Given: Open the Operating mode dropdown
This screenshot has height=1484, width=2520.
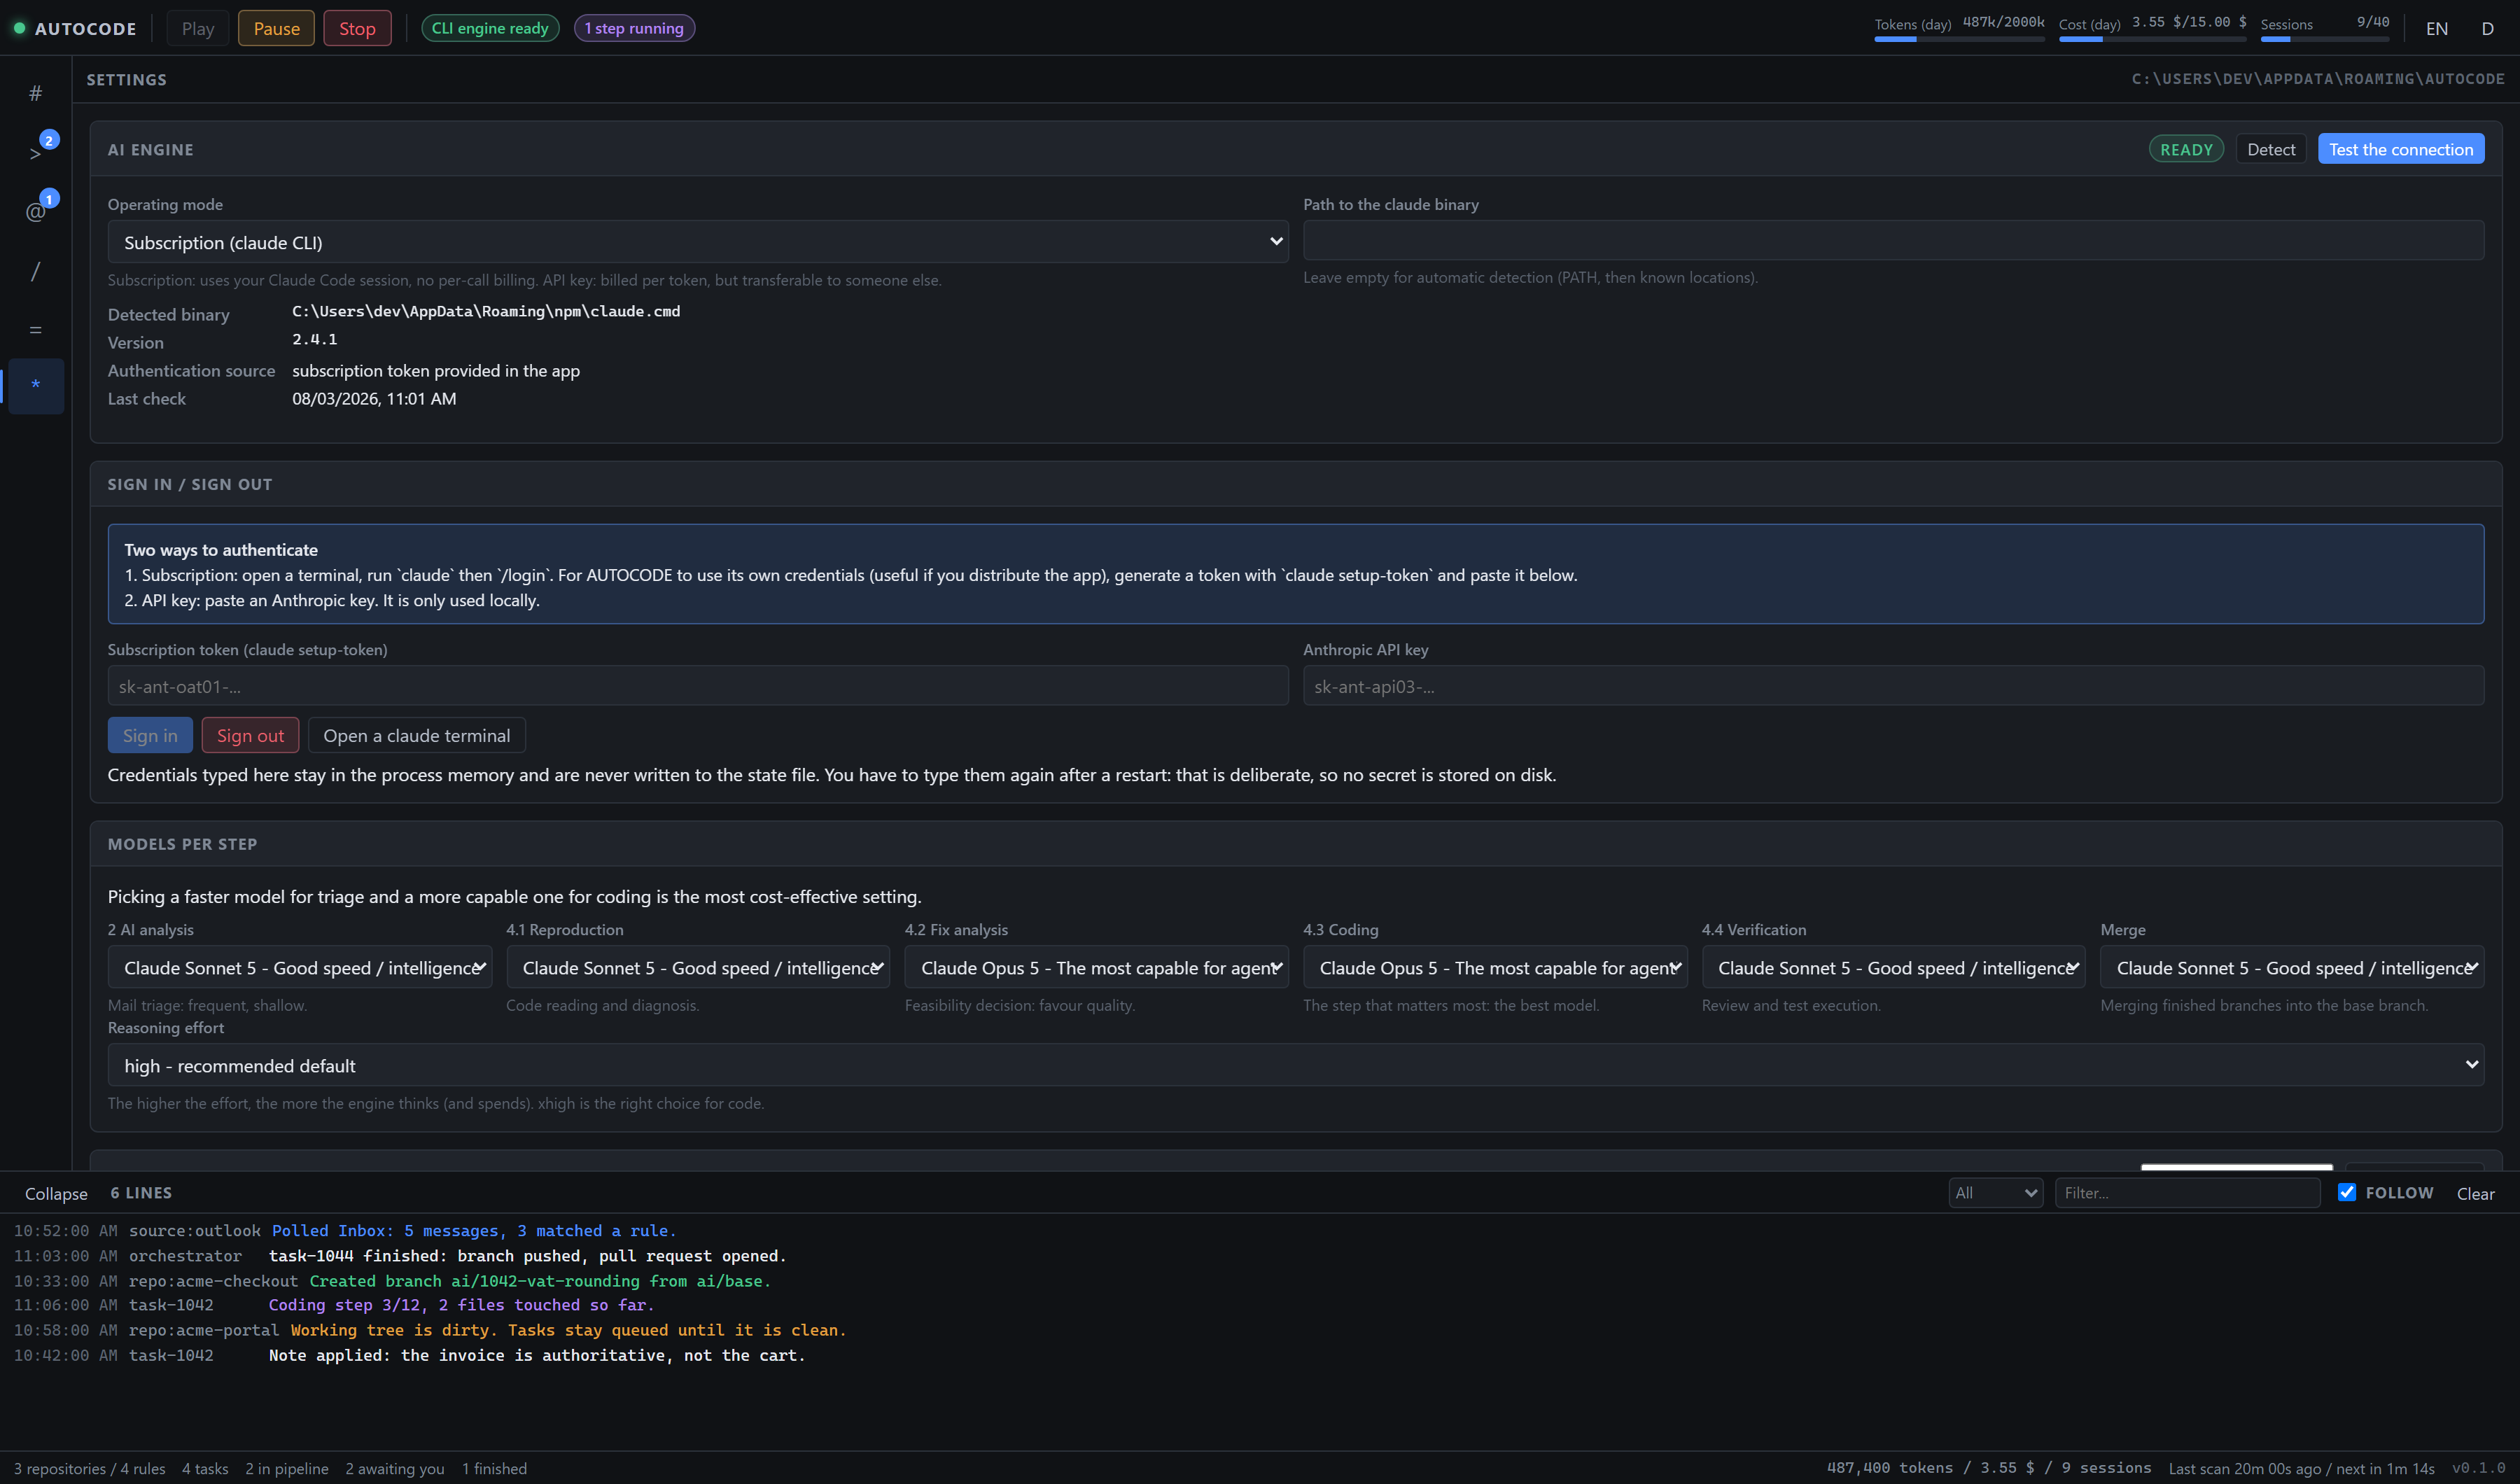Looking at the screenshot, I should 698,242.
